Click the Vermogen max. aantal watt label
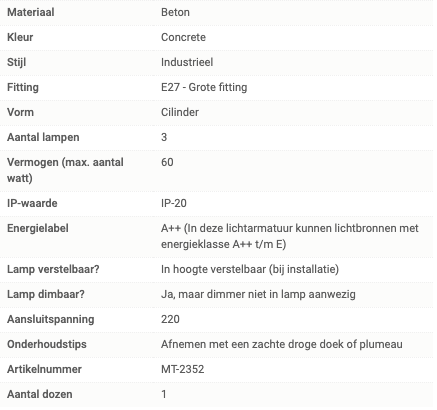The image size is (437, 410). coord(65,170)
